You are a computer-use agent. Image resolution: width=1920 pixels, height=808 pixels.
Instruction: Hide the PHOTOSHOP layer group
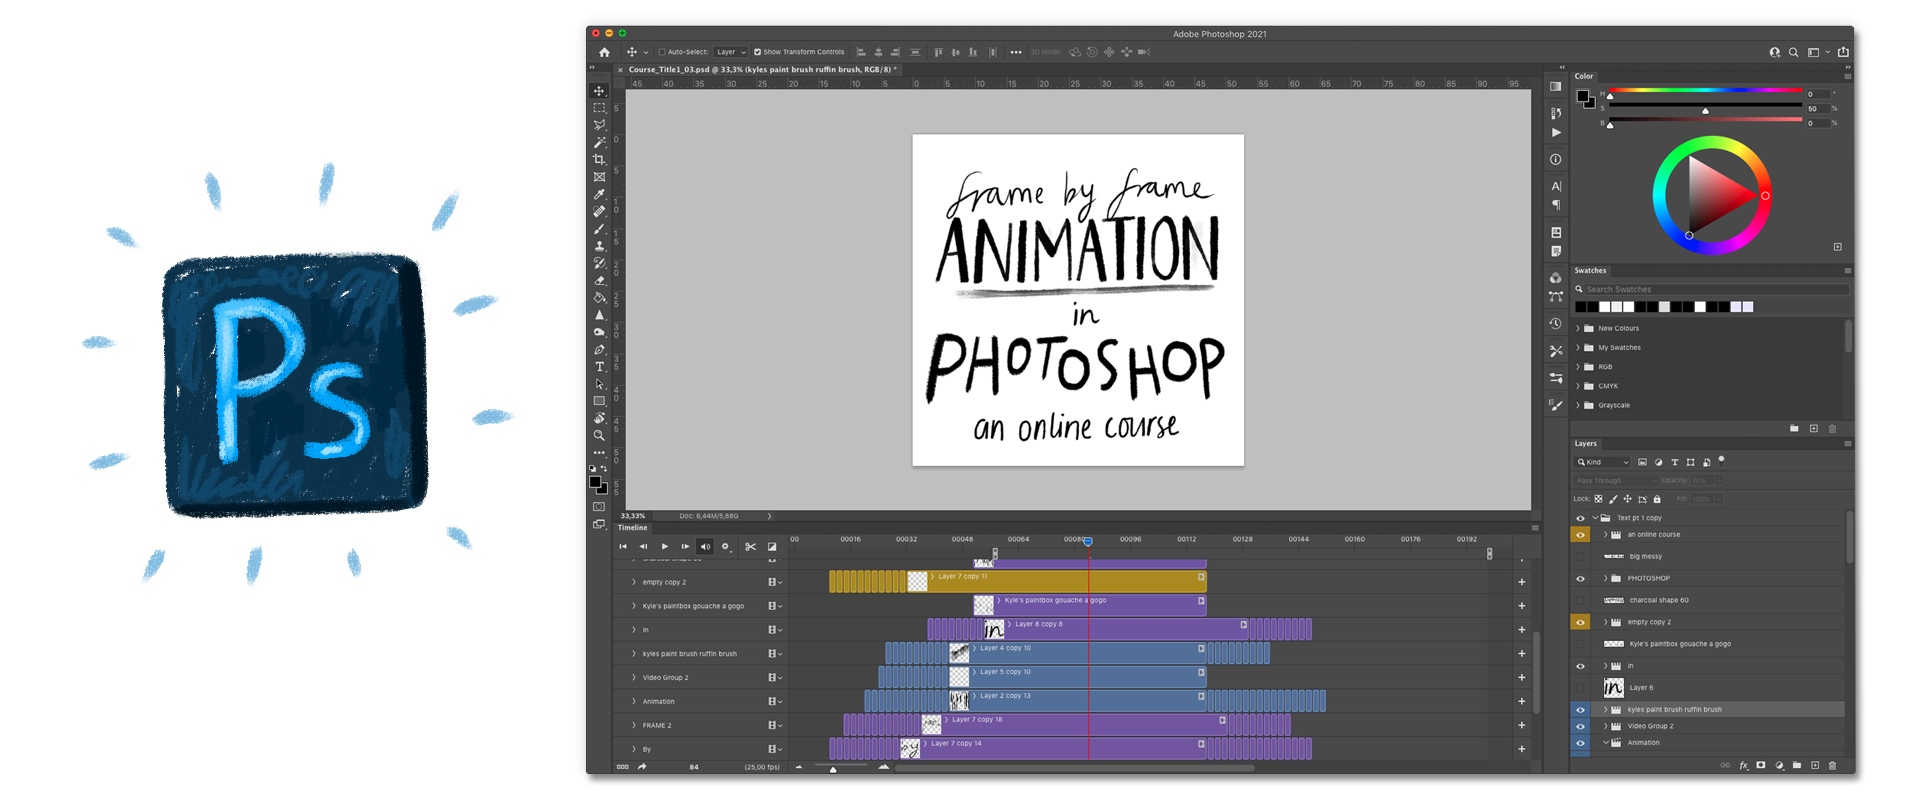pyautogui.click(x=1580, y=579)
